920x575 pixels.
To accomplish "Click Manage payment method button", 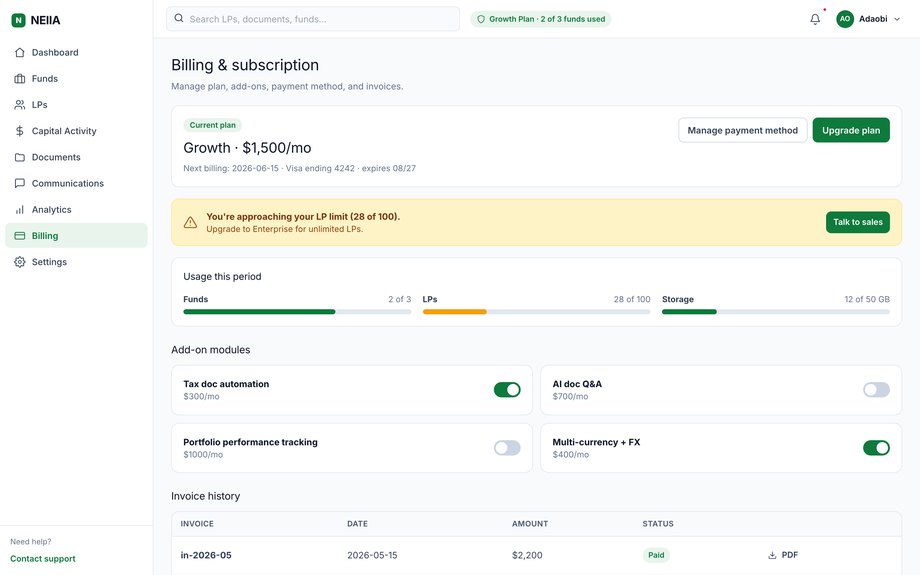I will coord(742,130).
